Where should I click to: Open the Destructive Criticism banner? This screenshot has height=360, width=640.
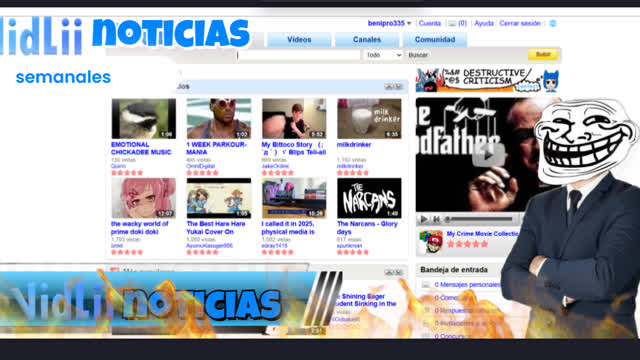[x=487, y=80]
